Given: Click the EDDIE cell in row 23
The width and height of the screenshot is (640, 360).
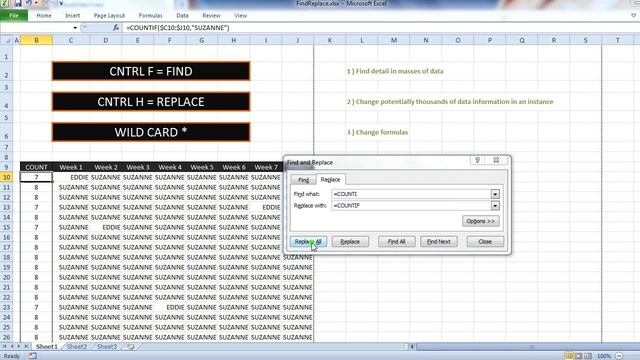Looking at the screenshot, I should tap(170, 307).
